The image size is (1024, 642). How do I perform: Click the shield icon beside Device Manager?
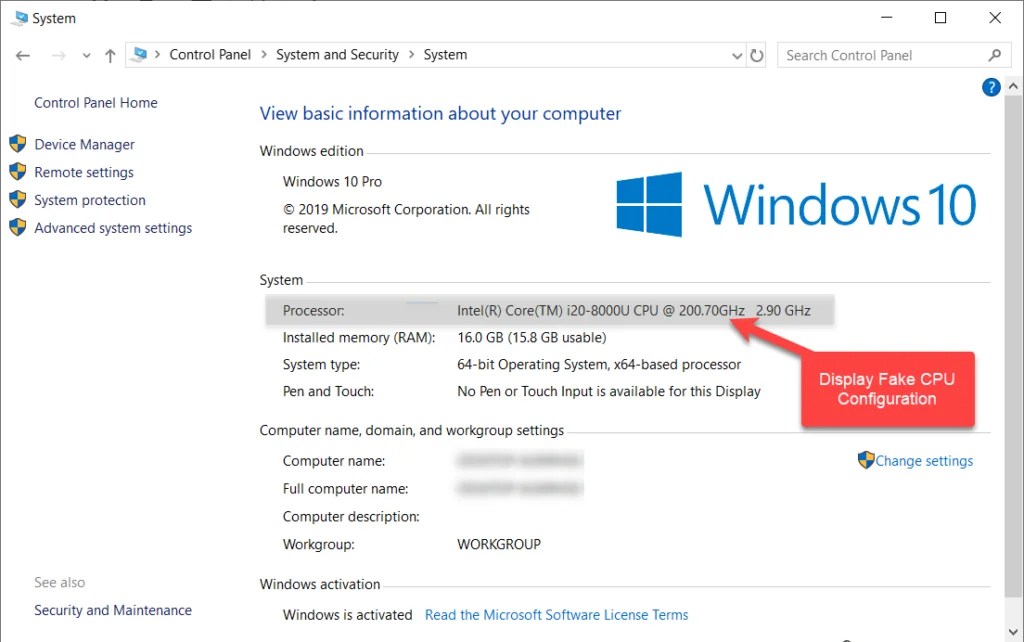[17, 144]
